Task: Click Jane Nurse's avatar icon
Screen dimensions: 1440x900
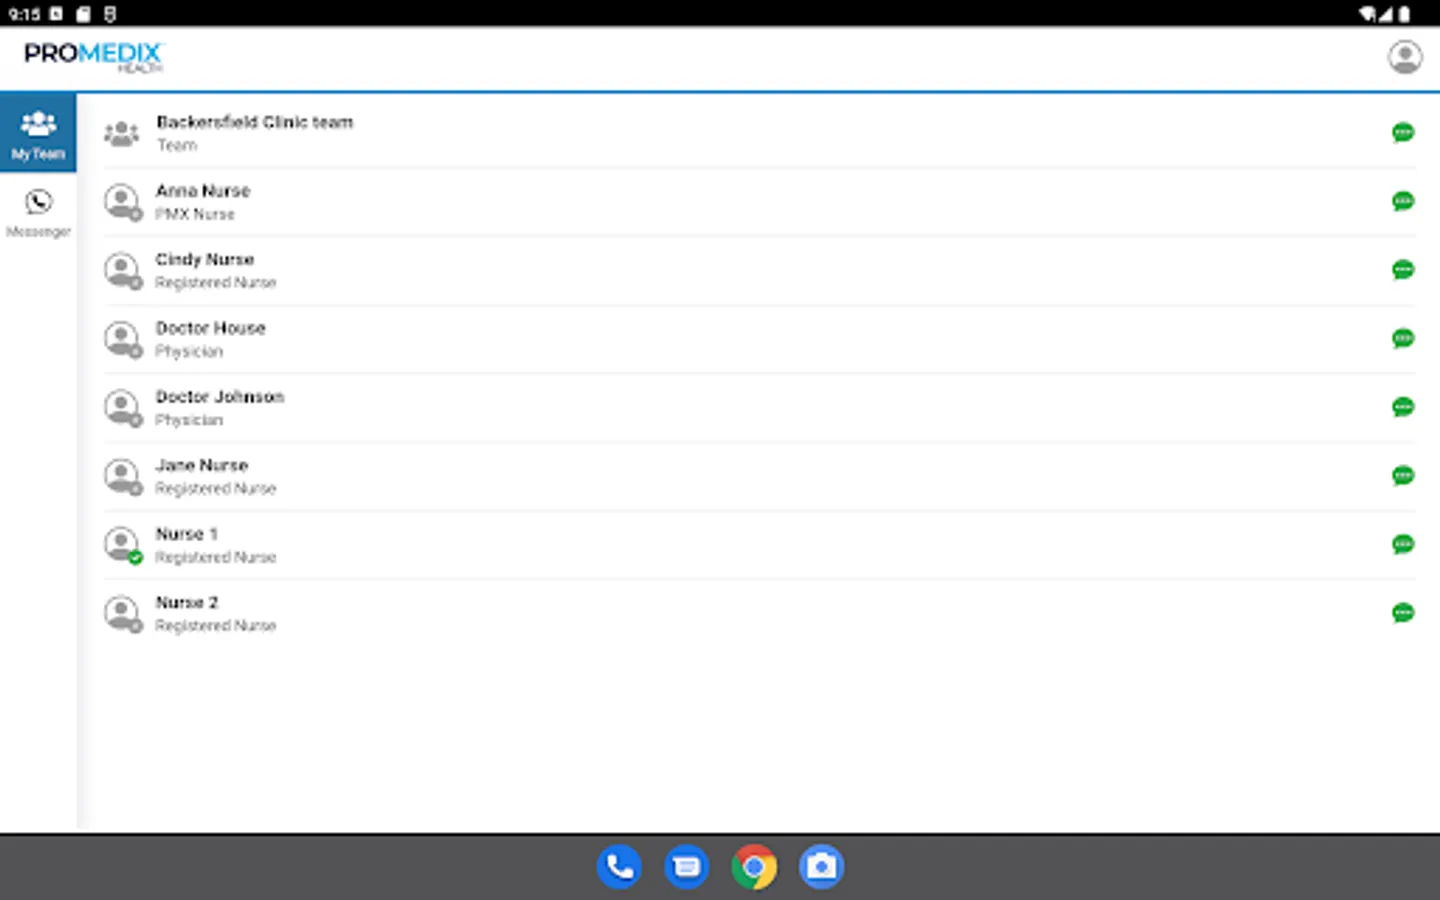Action: click(x=123, y=476)
